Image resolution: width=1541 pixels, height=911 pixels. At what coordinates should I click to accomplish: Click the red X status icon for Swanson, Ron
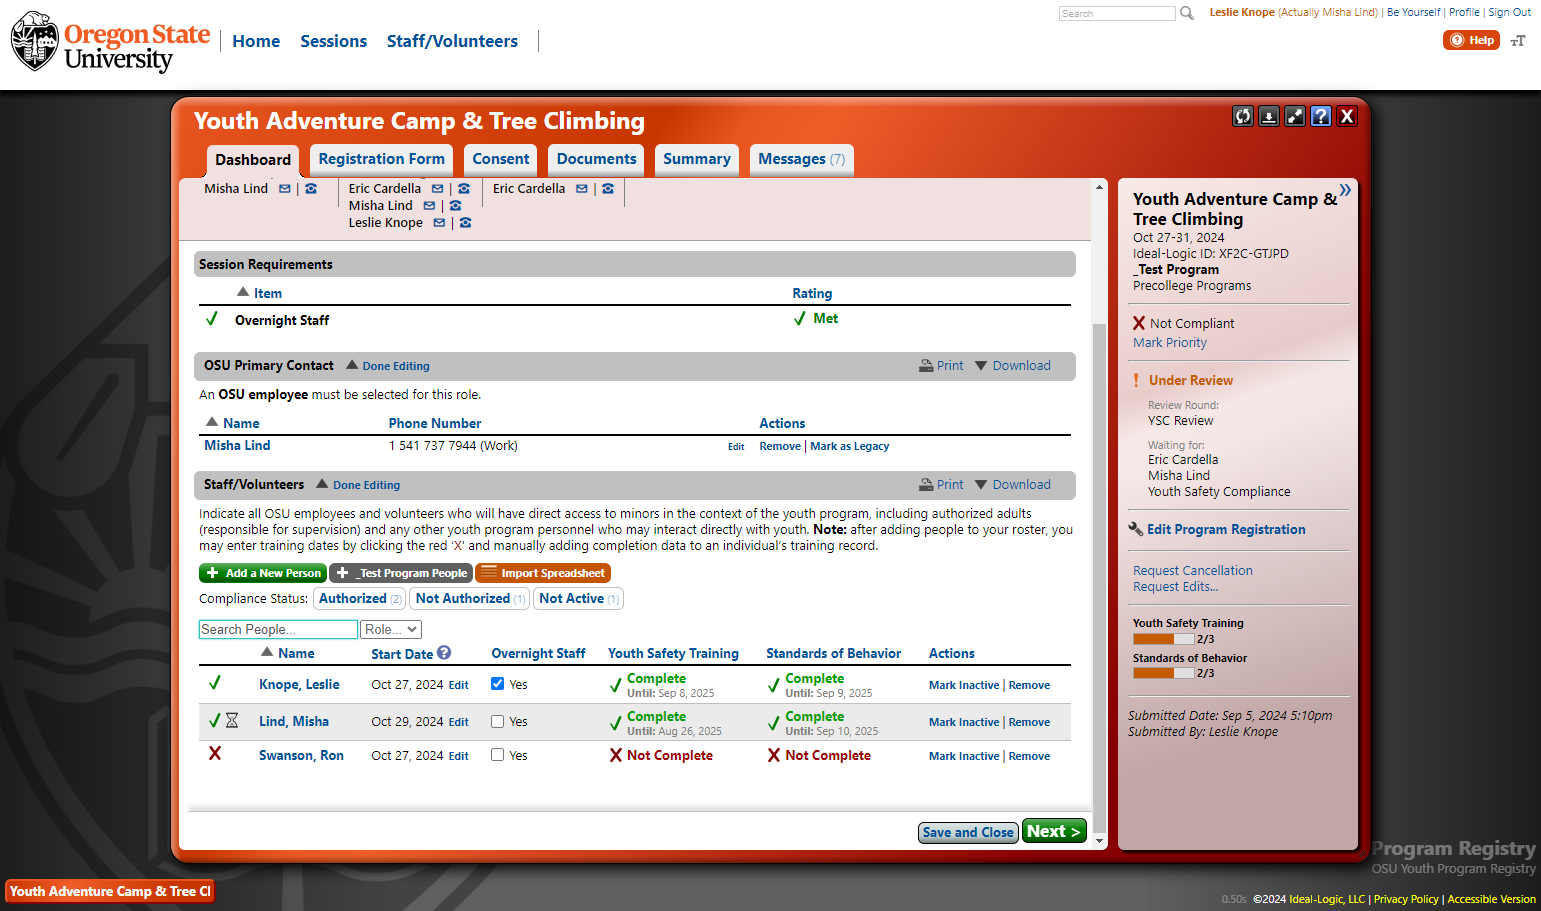click(x=214, y=753)
